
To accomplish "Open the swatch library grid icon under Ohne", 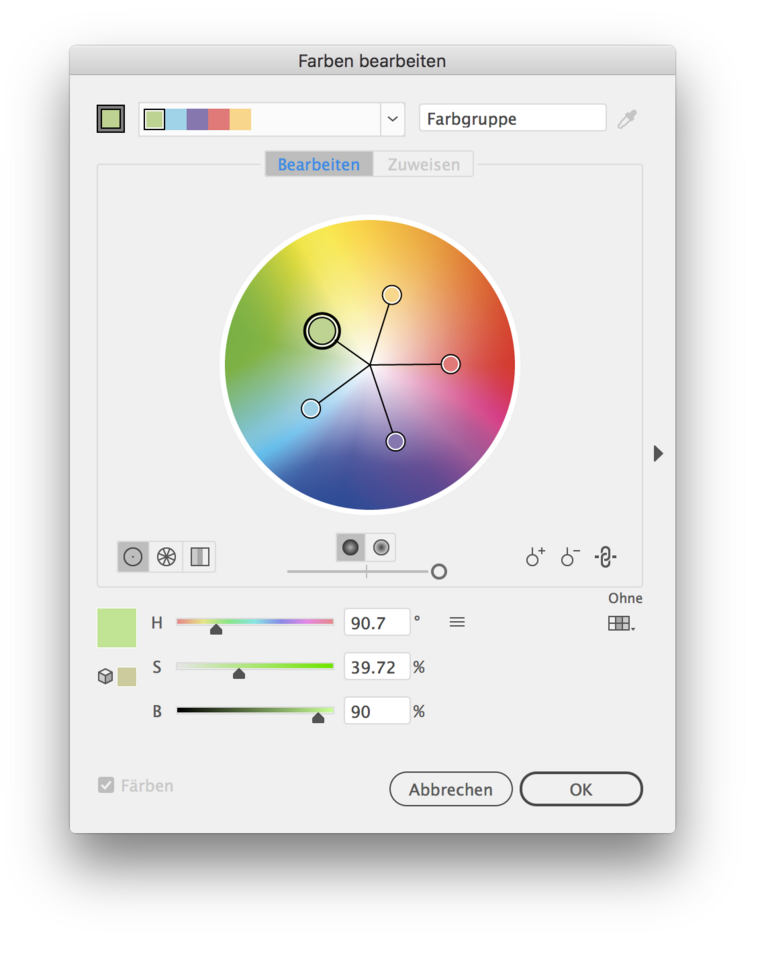I will (621, 623).
